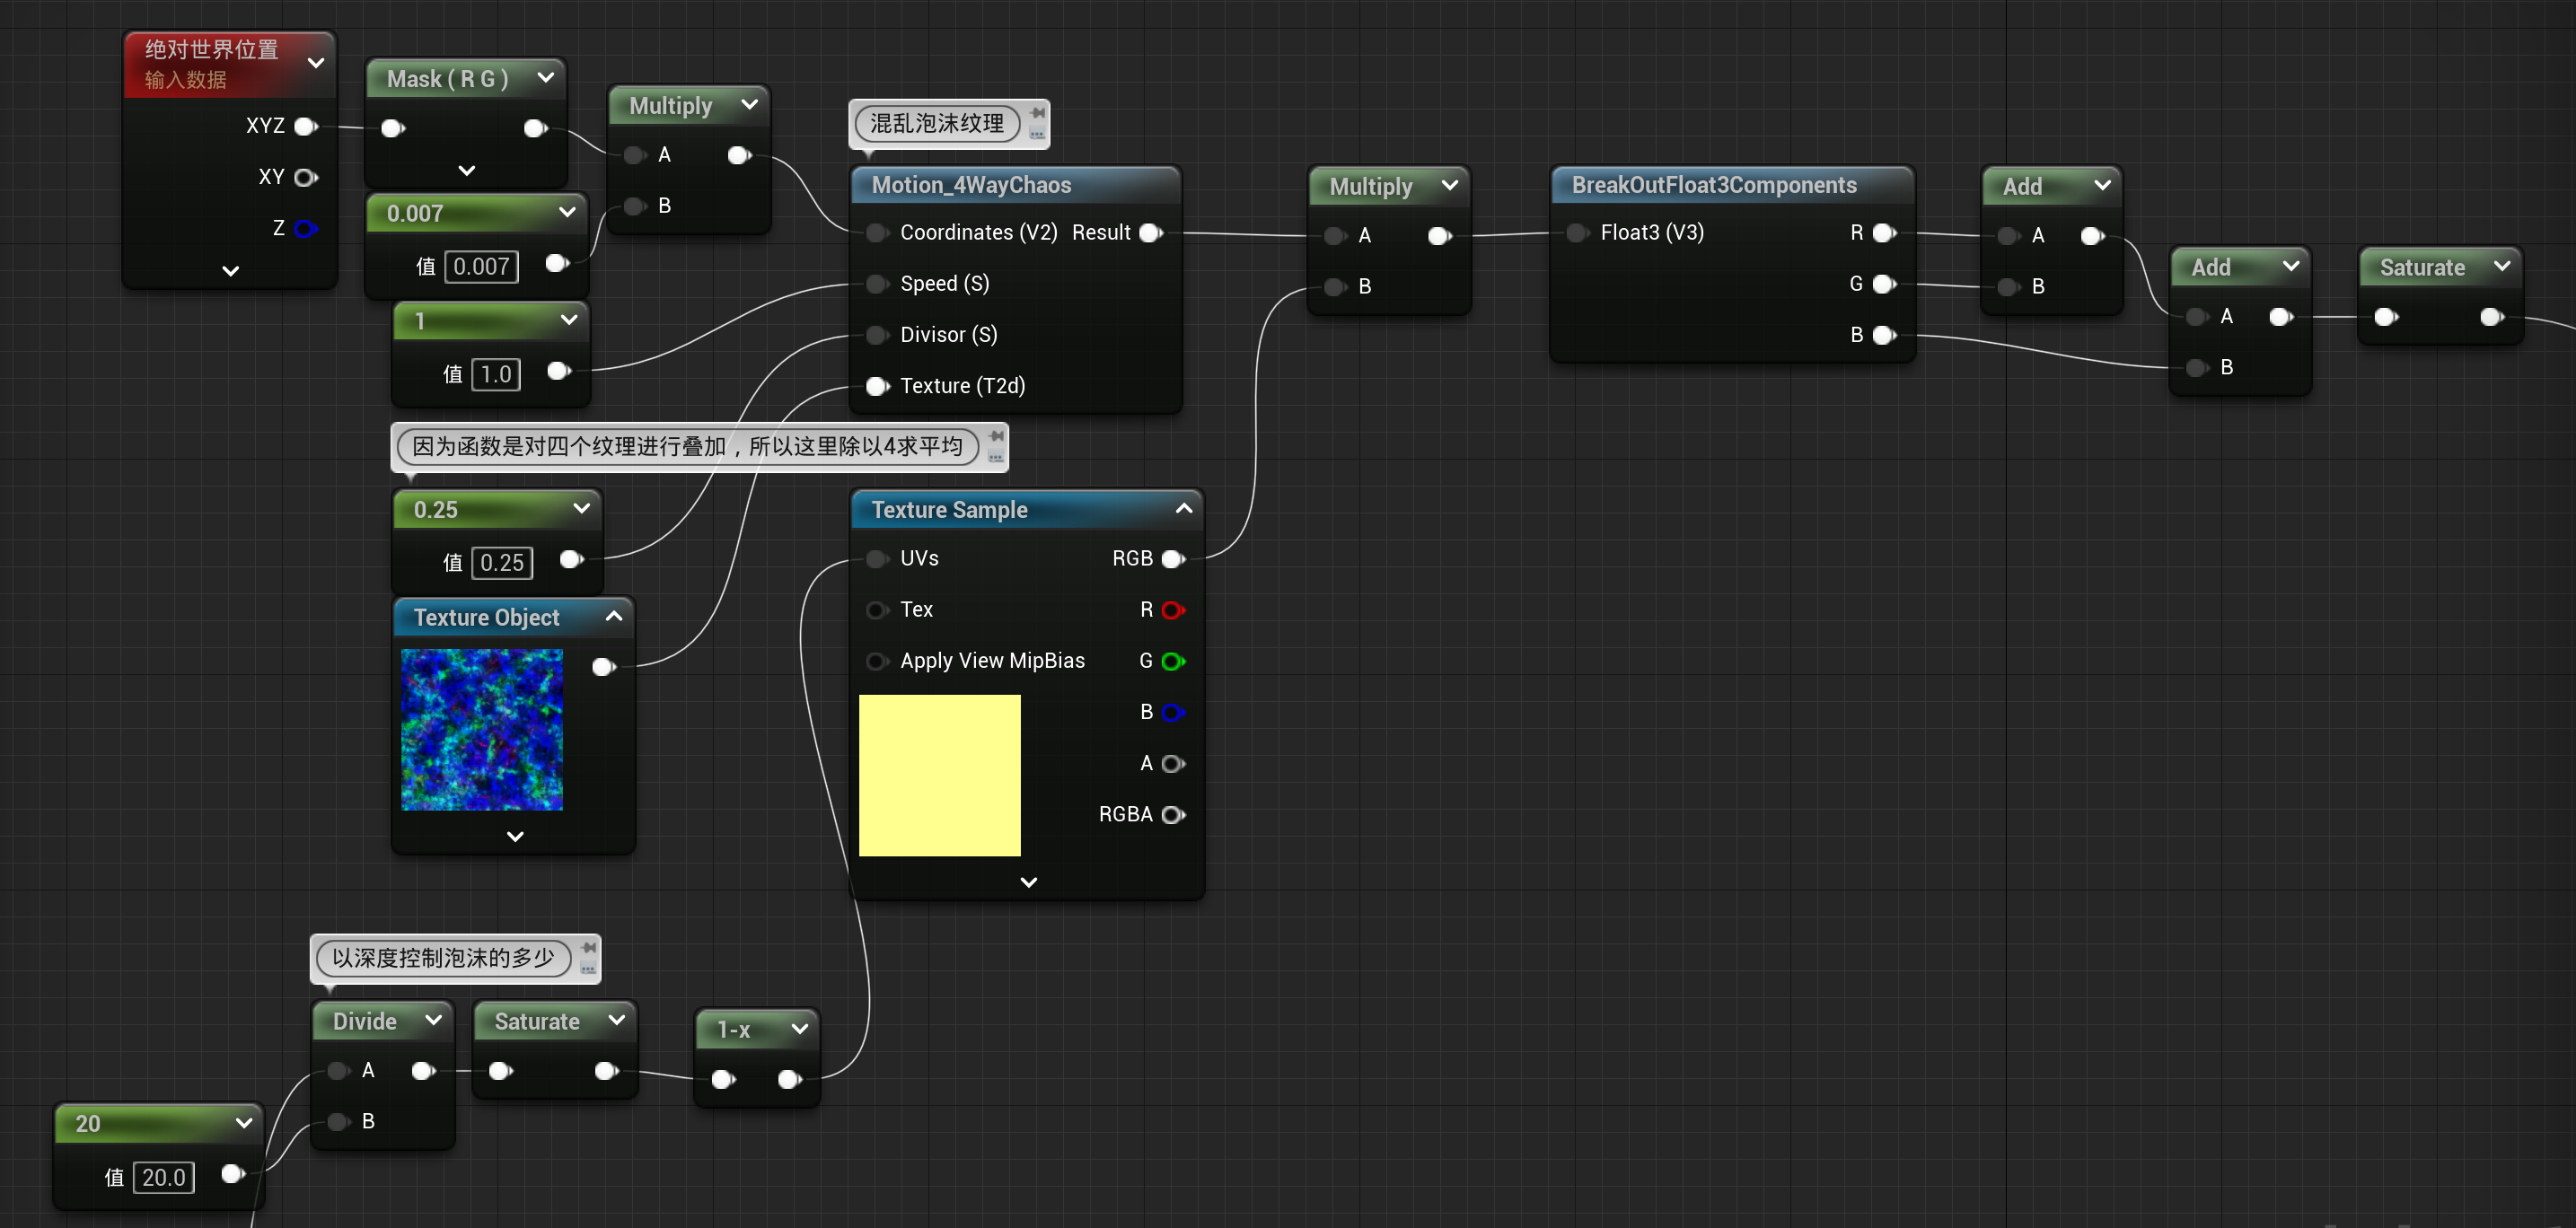The image size is (2576, 1228).
Task: Select the 混乱泡沫纹理 comment bubble
Action: tap(937, 123)
